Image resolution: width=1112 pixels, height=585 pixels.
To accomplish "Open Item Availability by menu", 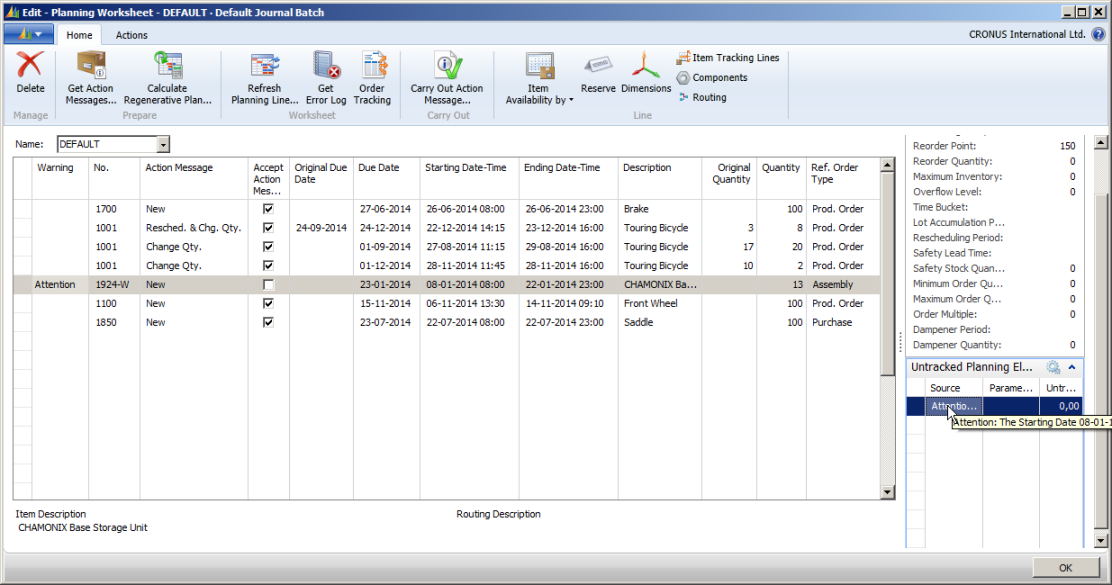I will (x=539, y=78).
